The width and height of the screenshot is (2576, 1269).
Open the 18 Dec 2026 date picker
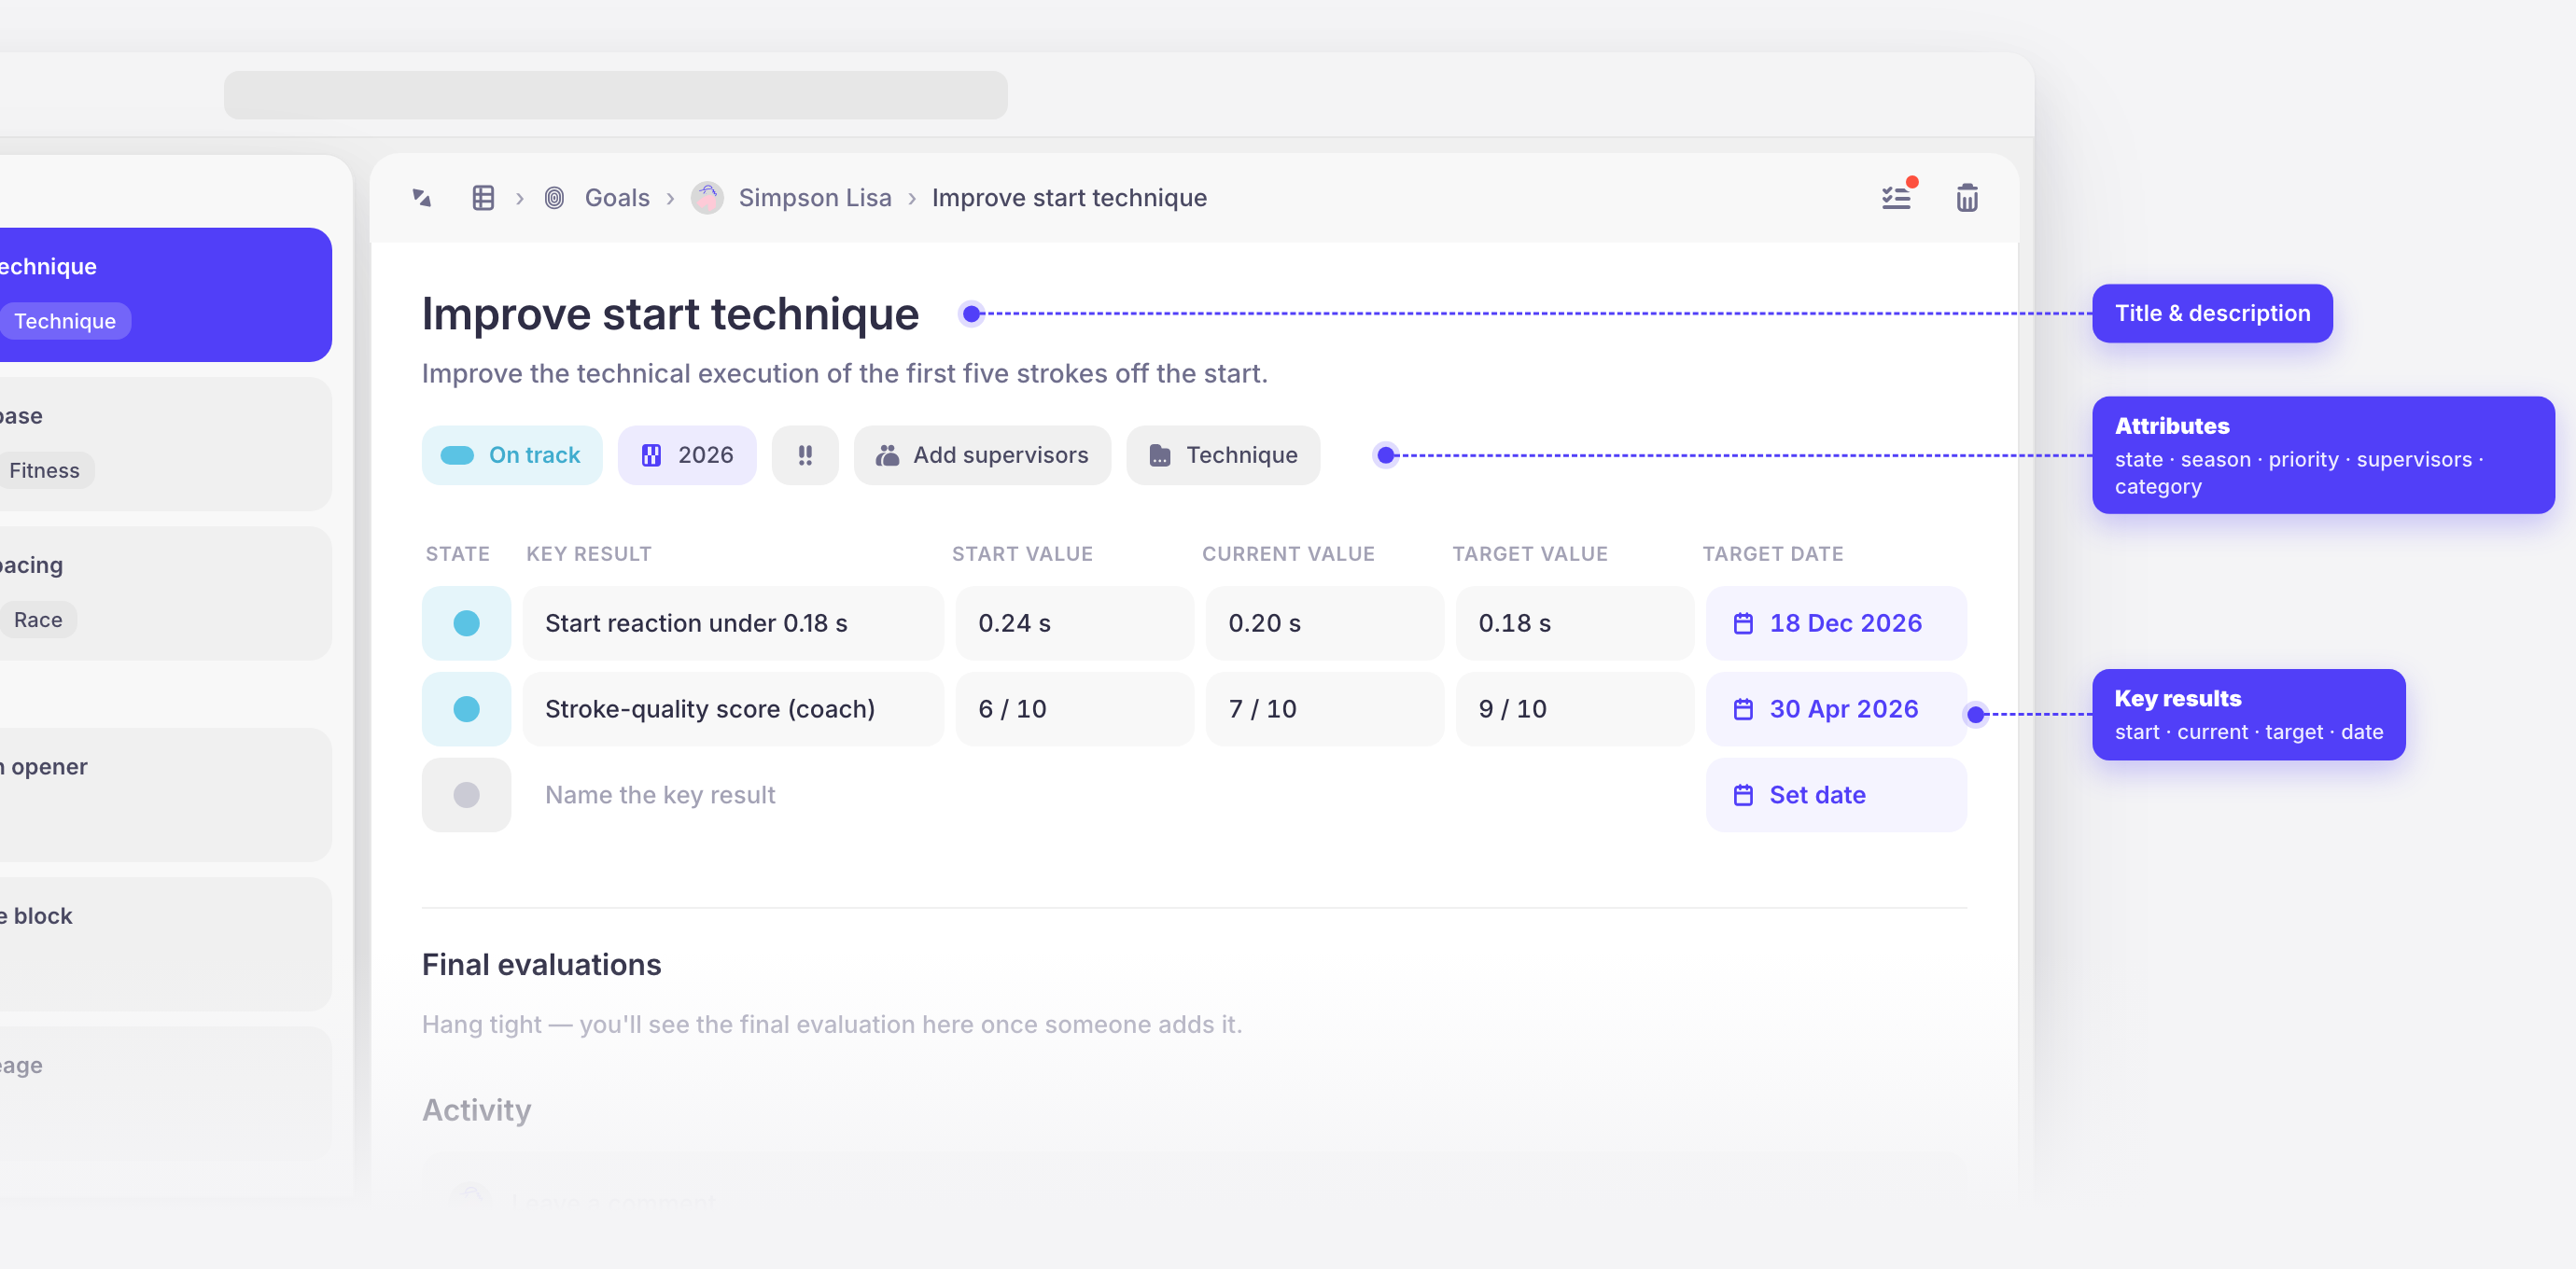(x=1836, y=623)
